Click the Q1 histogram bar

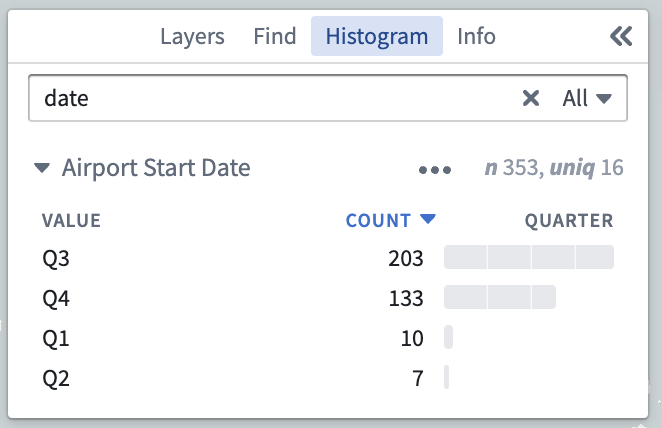pyautogui.click(x=448, y=337)
